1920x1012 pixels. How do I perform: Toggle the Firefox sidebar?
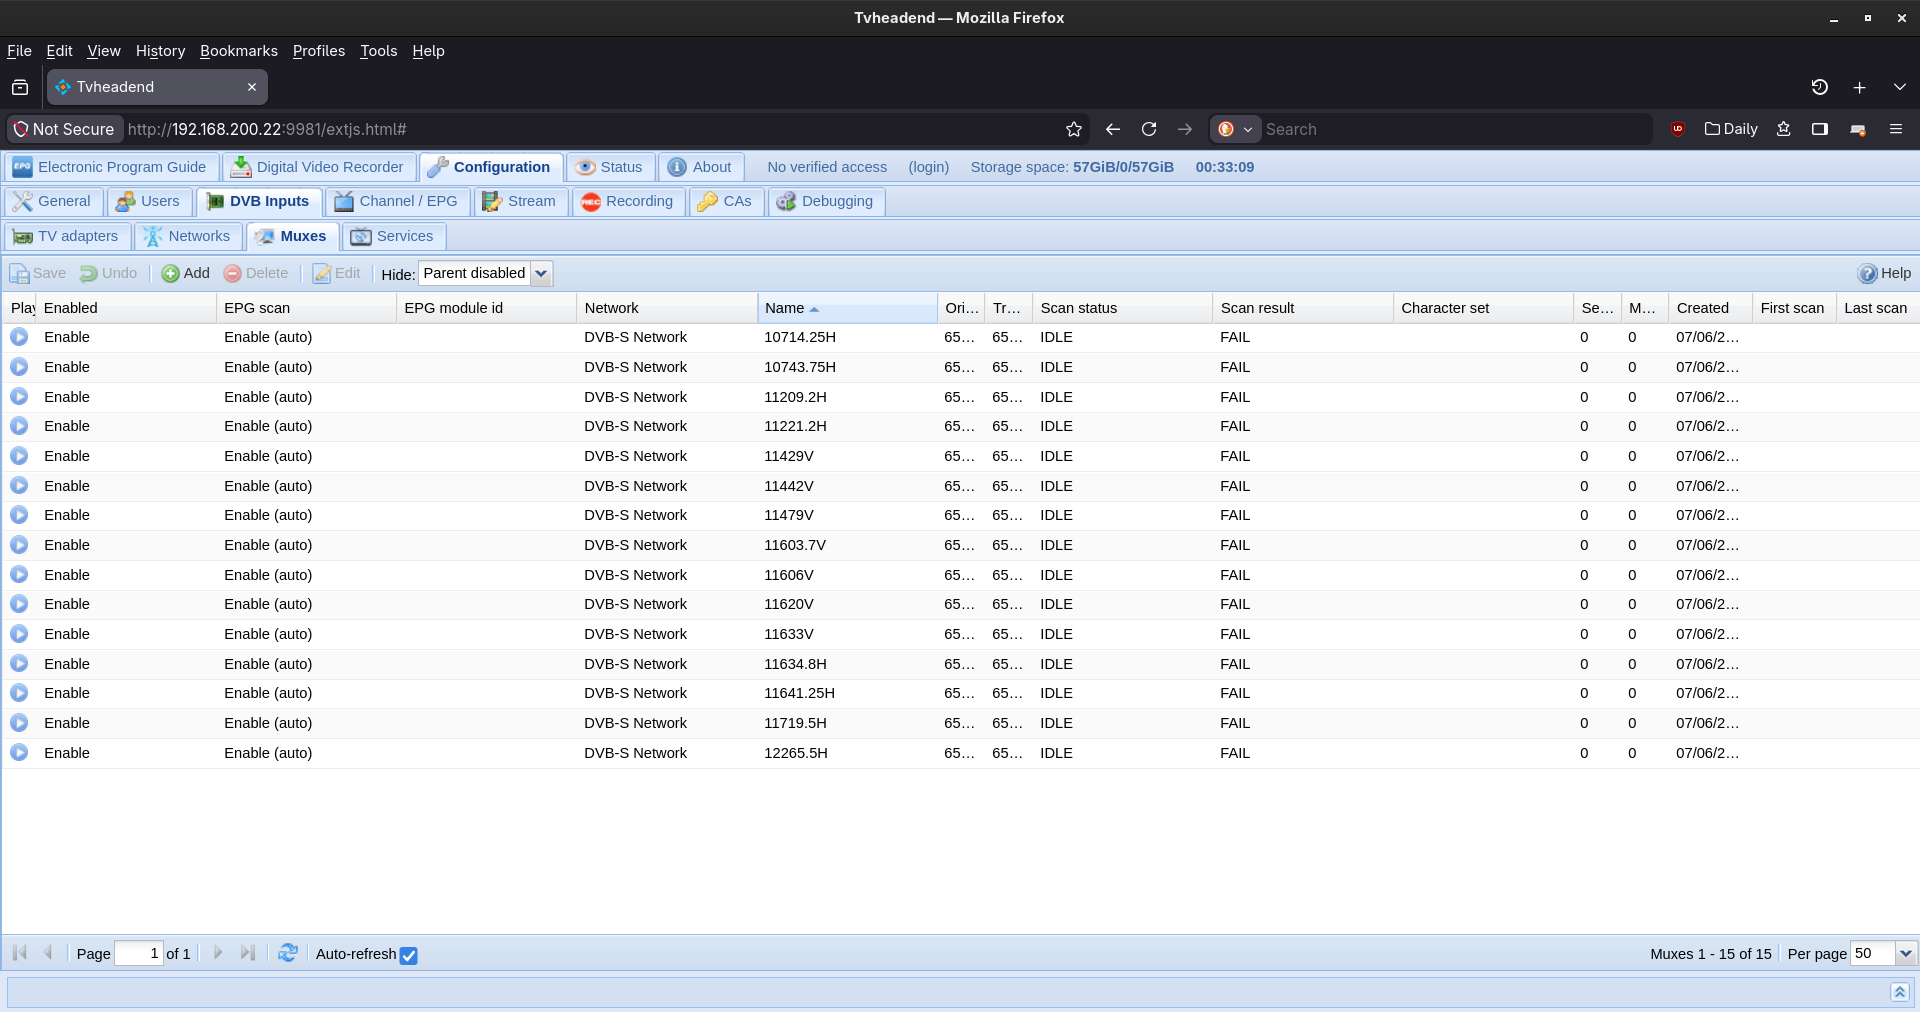(x=1820, y=129)
